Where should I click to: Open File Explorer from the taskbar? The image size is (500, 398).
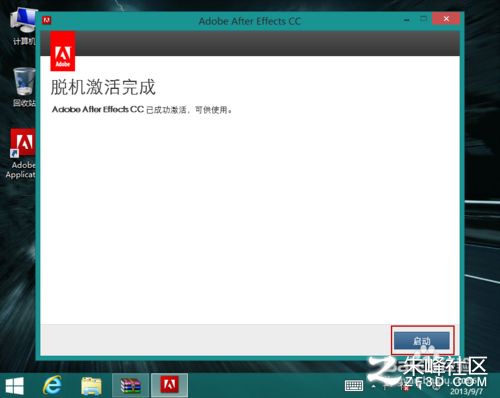[x=91, y=386]
